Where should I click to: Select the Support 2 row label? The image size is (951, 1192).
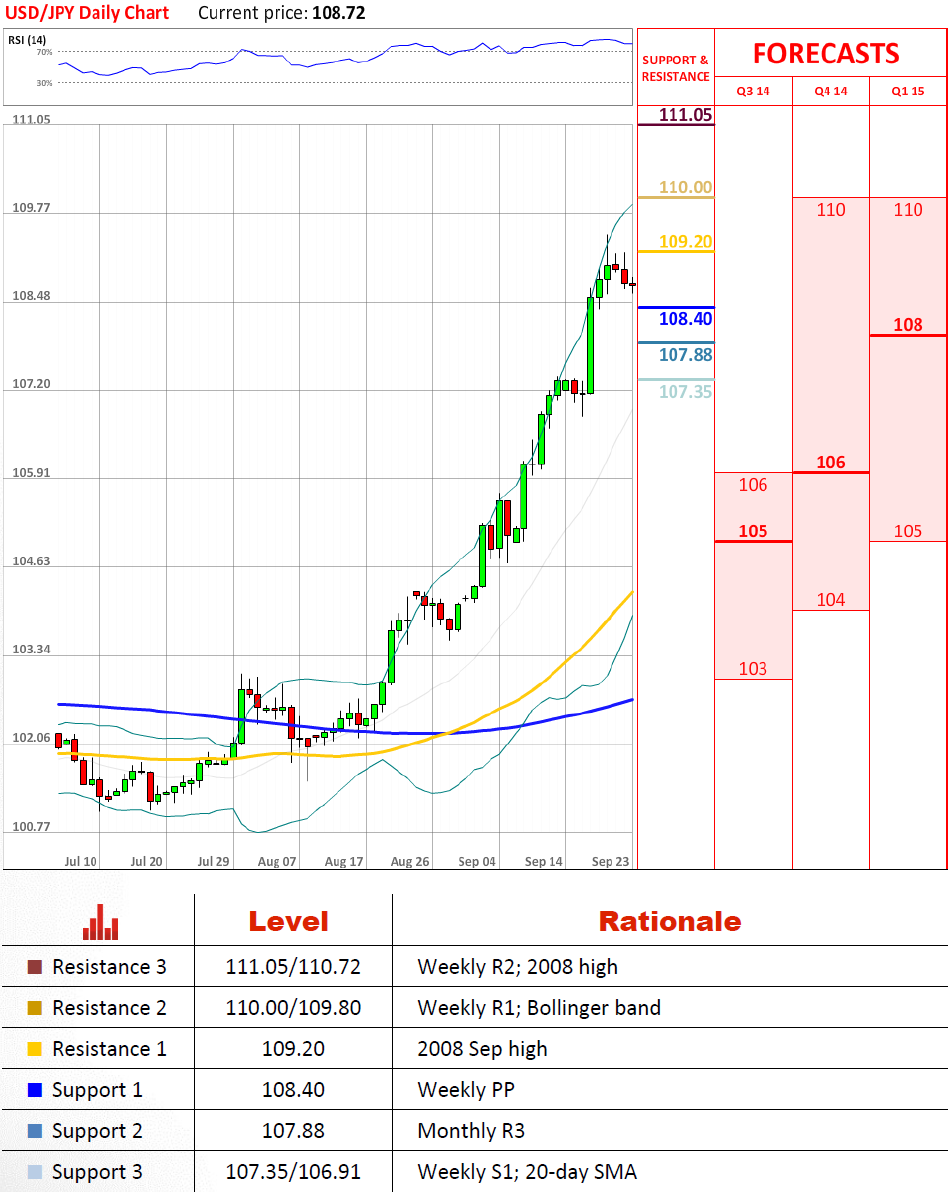(97, 1132)
